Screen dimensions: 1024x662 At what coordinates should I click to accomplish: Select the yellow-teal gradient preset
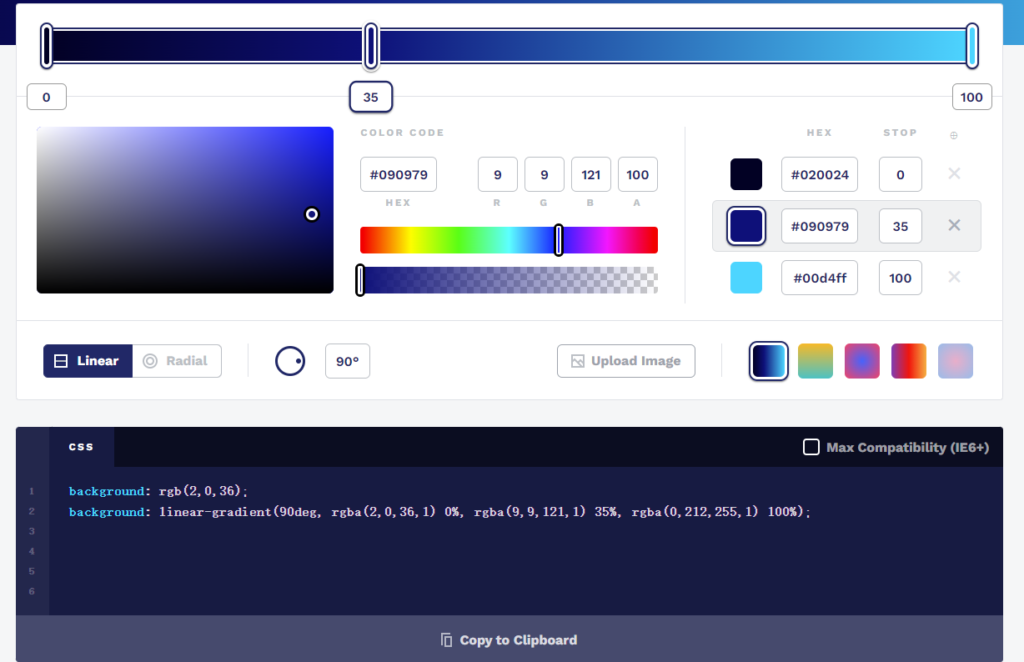[815, 361]
